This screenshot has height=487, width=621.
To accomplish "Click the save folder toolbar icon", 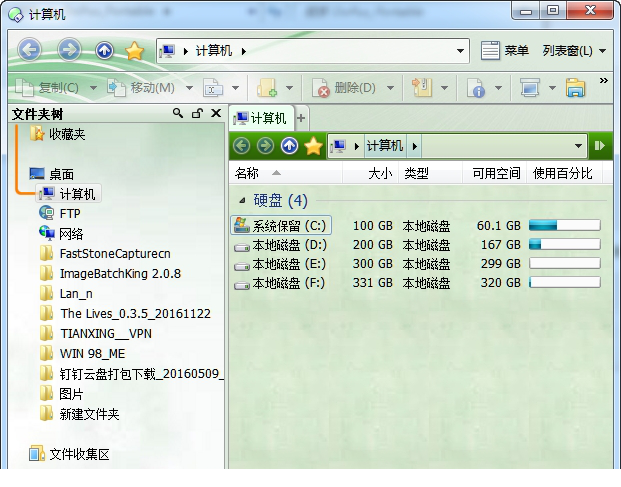I will click(575, 88).
